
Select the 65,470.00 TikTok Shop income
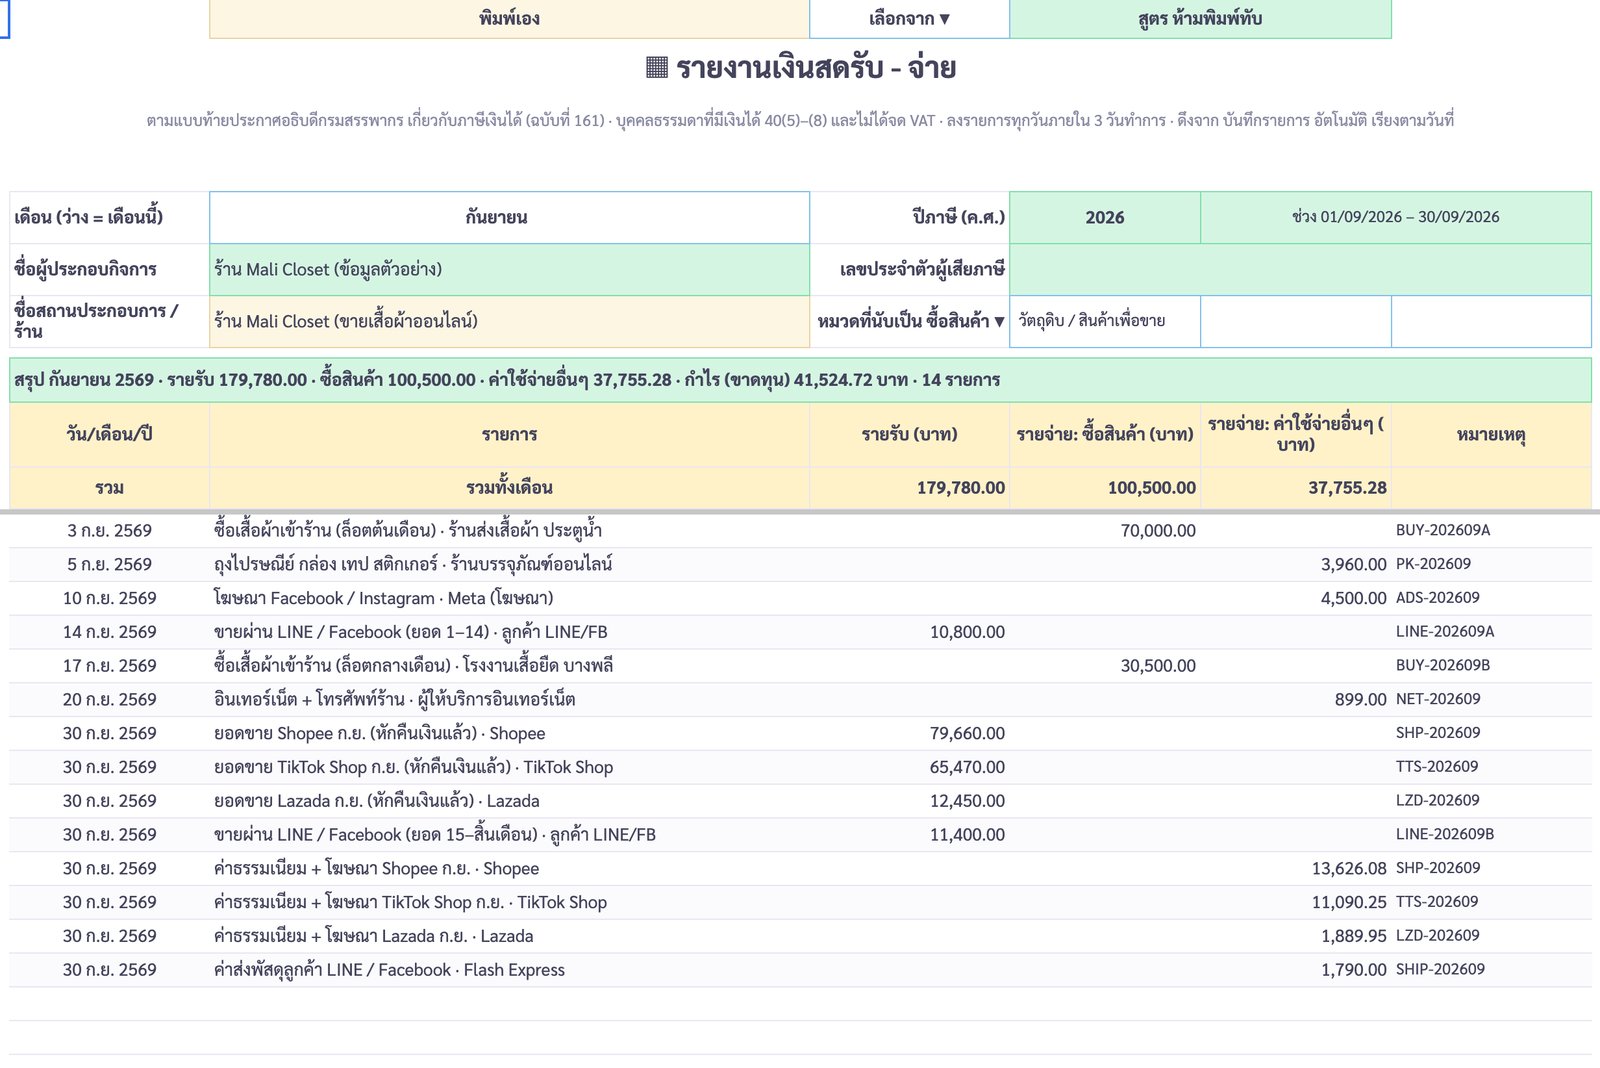(910, 767)
